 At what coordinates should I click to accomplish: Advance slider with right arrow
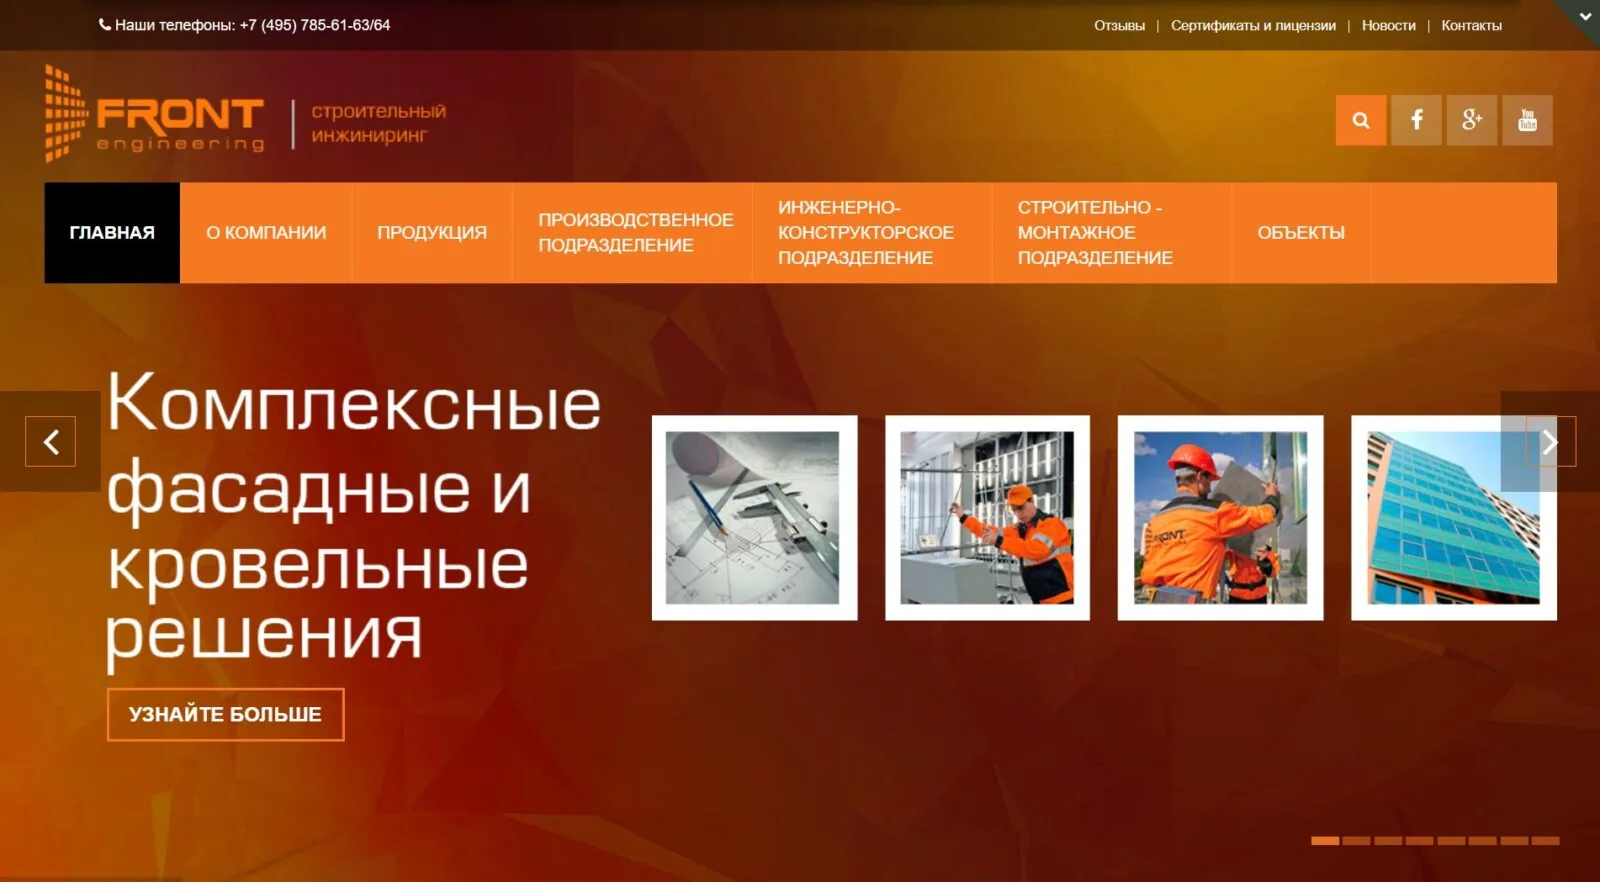[x=1550, y=441]
